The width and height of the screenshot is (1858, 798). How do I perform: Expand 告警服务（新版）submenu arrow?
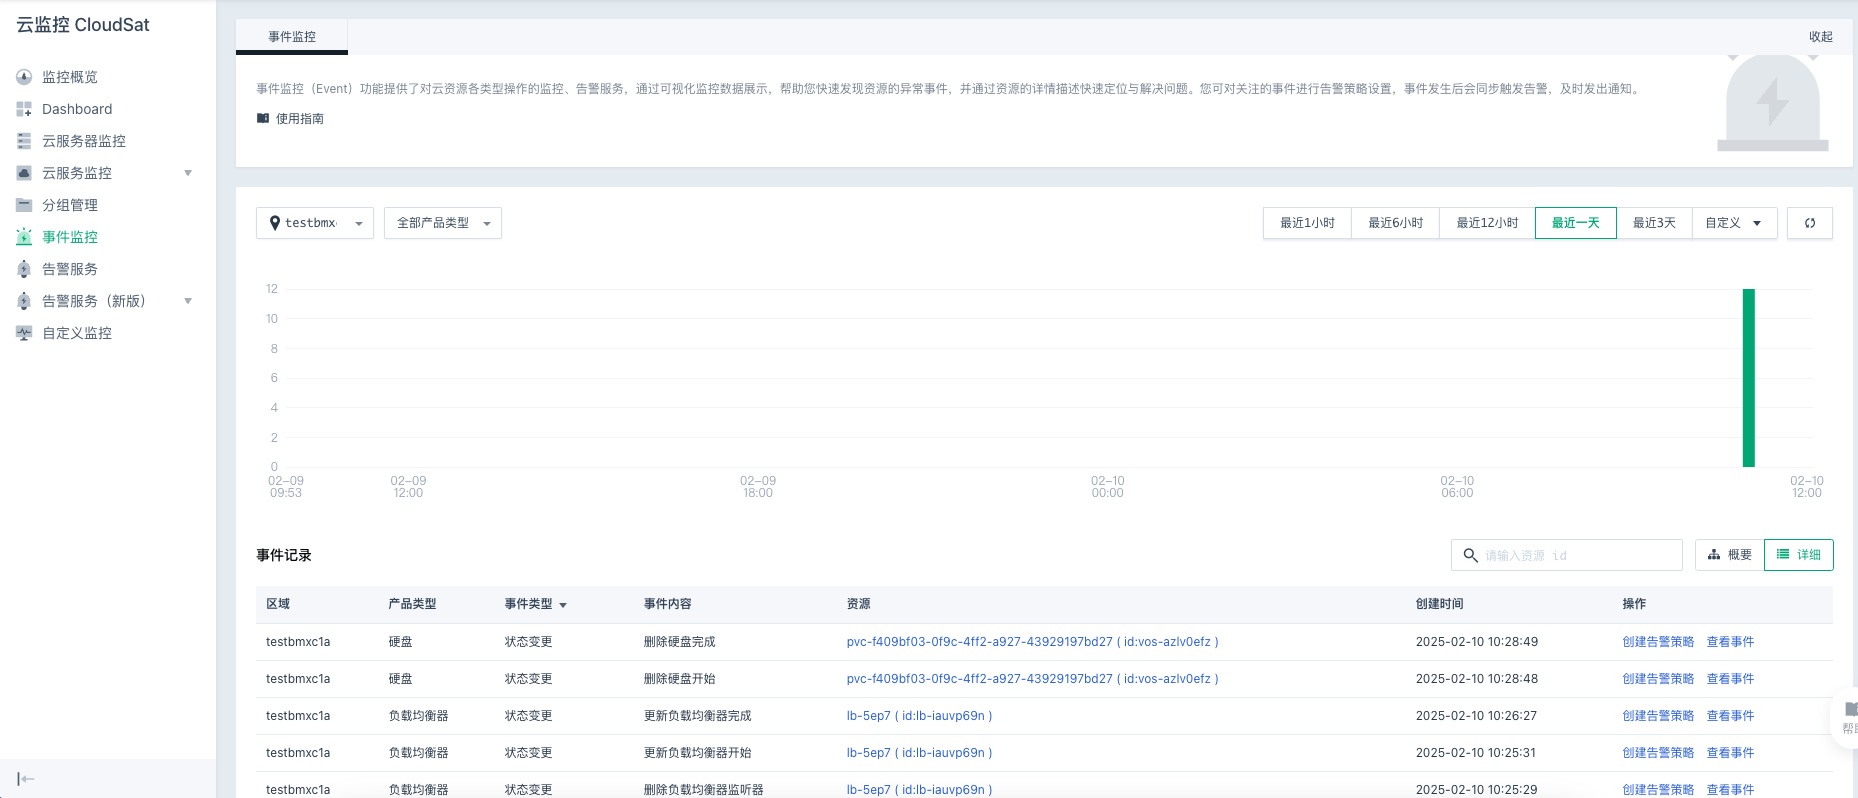tap(188, 301)
